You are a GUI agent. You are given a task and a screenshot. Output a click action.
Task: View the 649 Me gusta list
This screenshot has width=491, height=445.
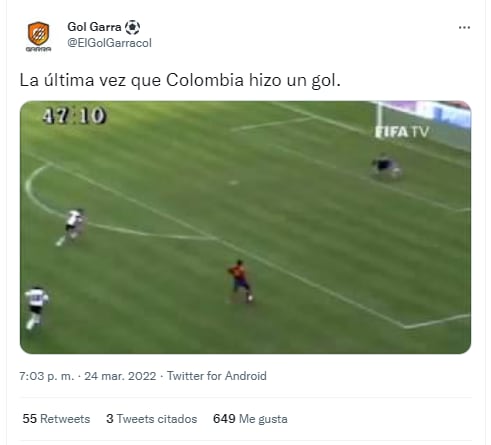pyautogui.click(x=250, y=419)
